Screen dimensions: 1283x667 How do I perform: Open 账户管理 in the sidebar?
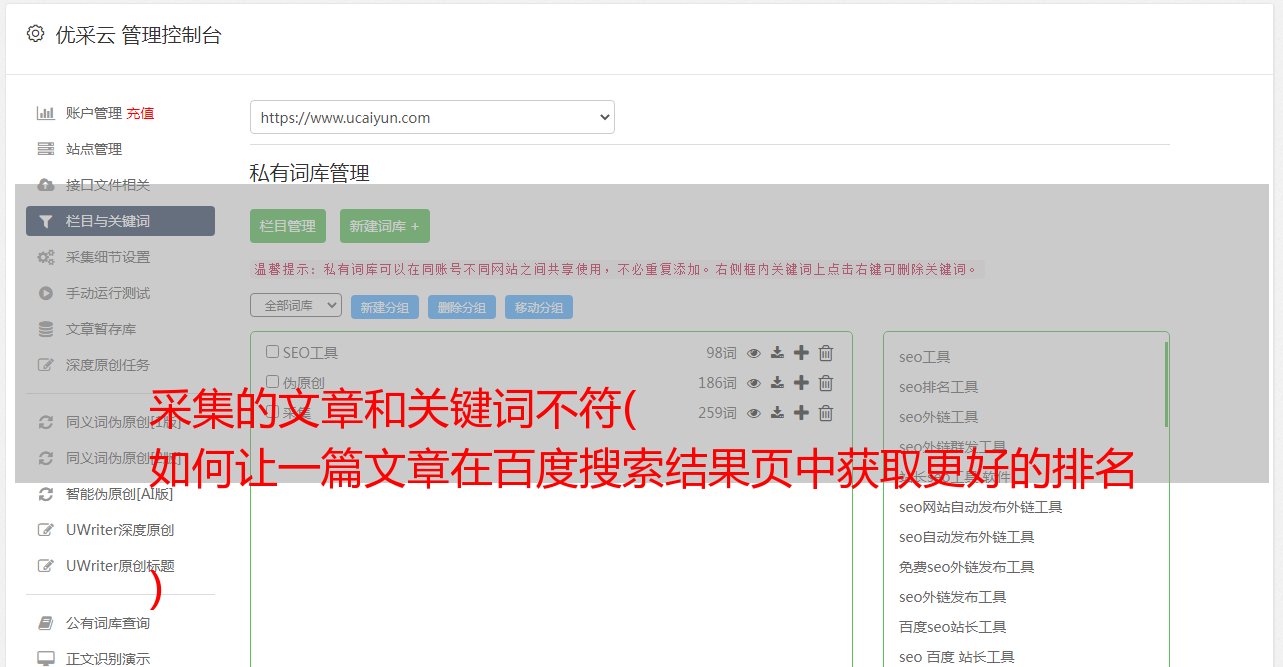tap(94, 113)
